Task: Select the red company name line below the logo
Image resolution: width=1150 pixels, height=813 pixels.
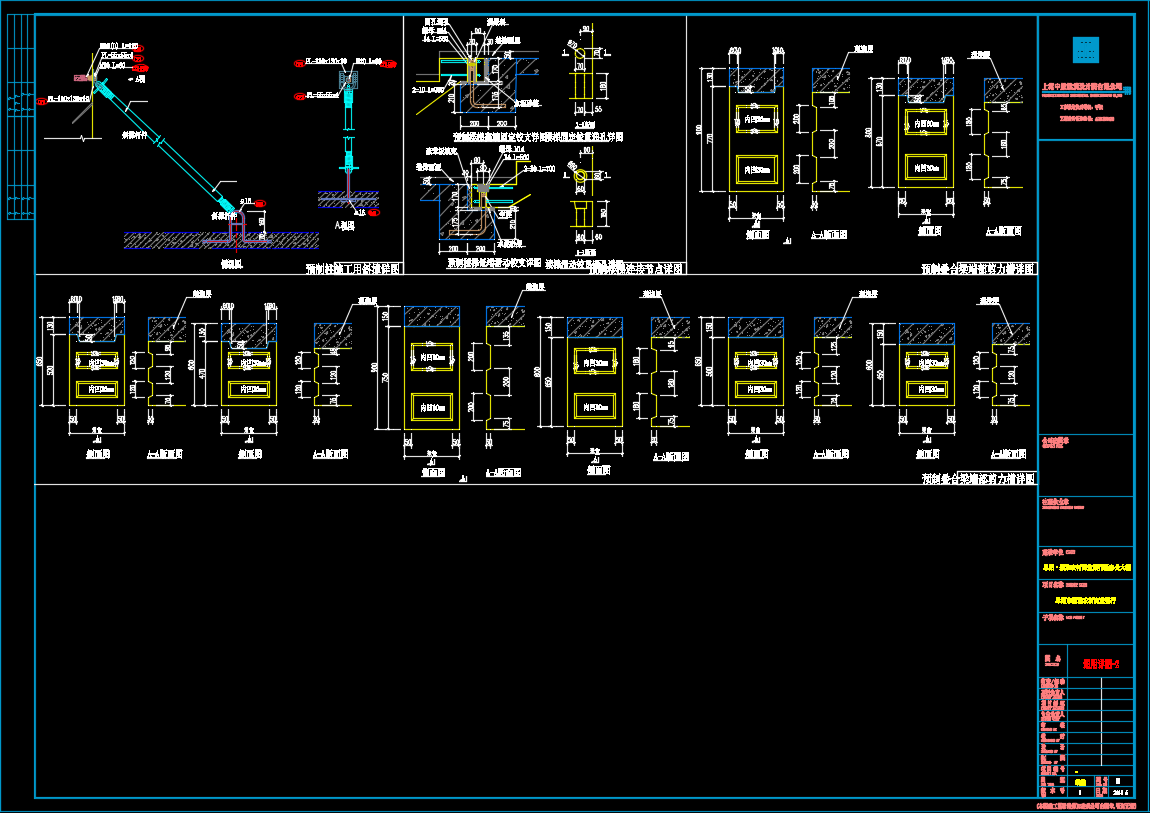Action: click(1083, 87)
